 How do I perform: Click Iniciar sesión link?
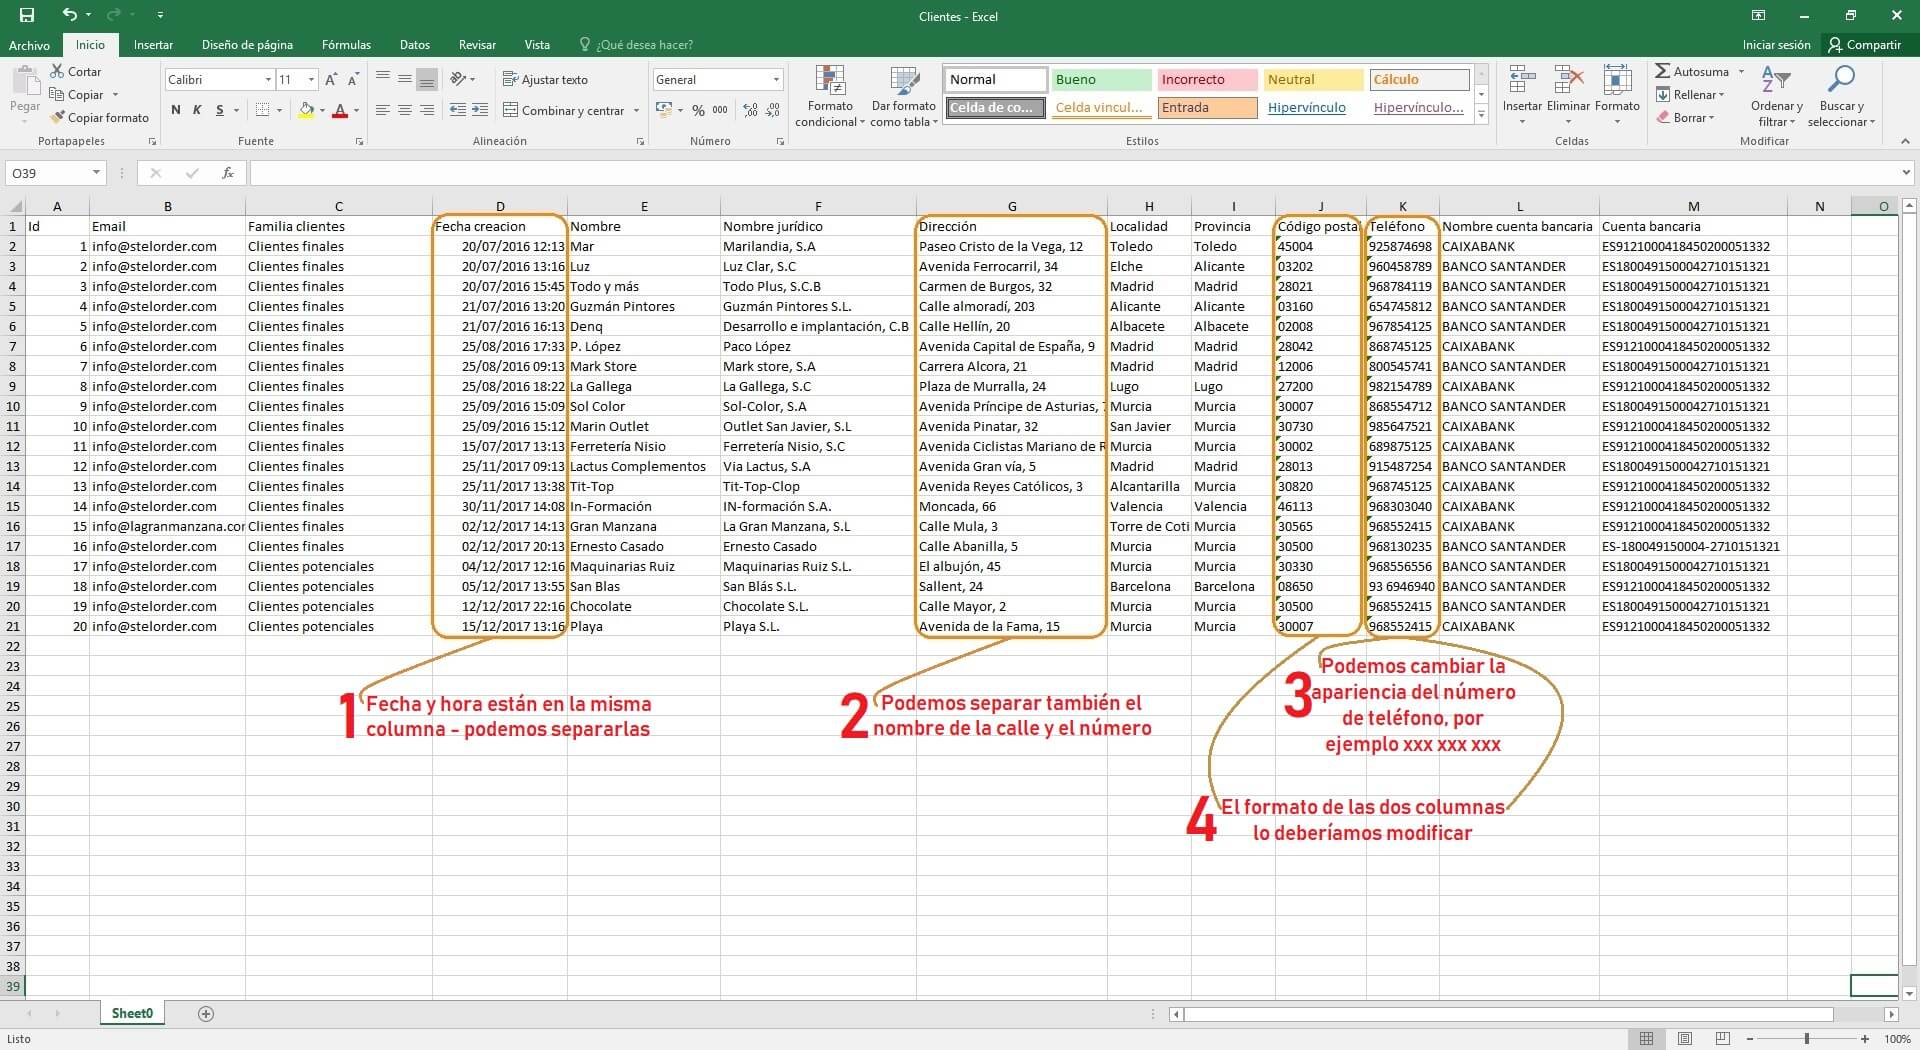click(1776, 44)
